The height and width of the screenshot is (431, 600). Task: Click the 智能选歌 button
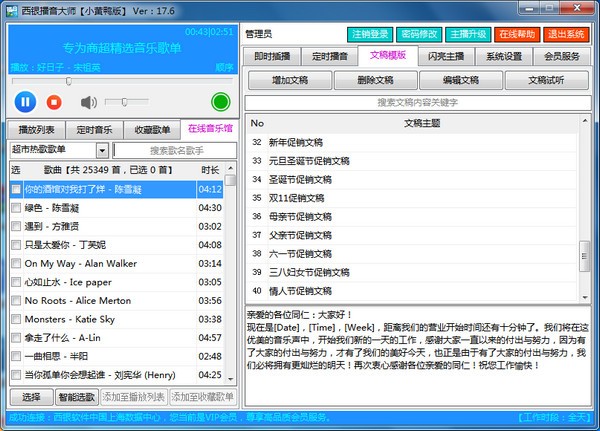pyautogui.click(x=77, y=397)
